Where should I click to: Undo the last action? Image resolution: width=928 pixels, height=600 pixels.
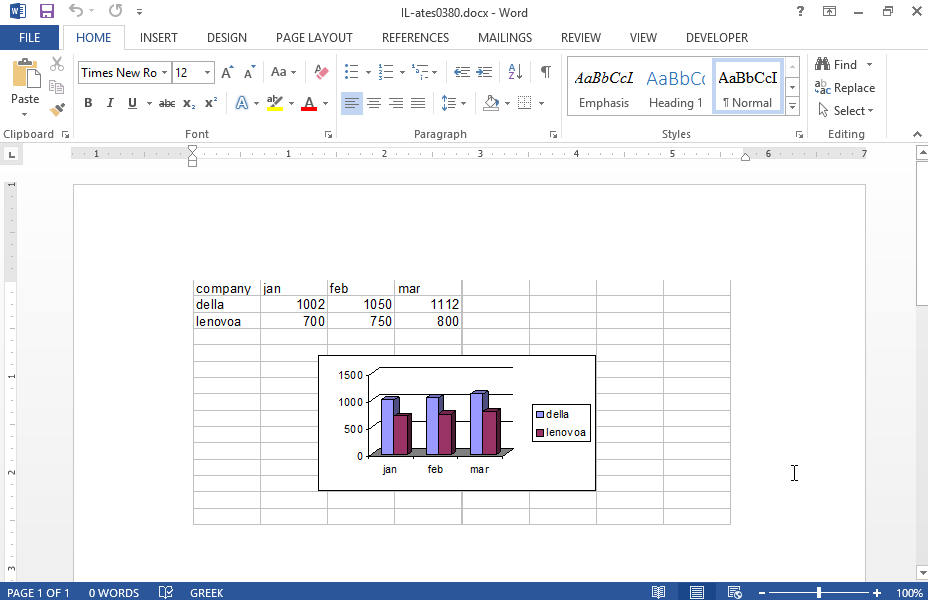click(76, 11)
